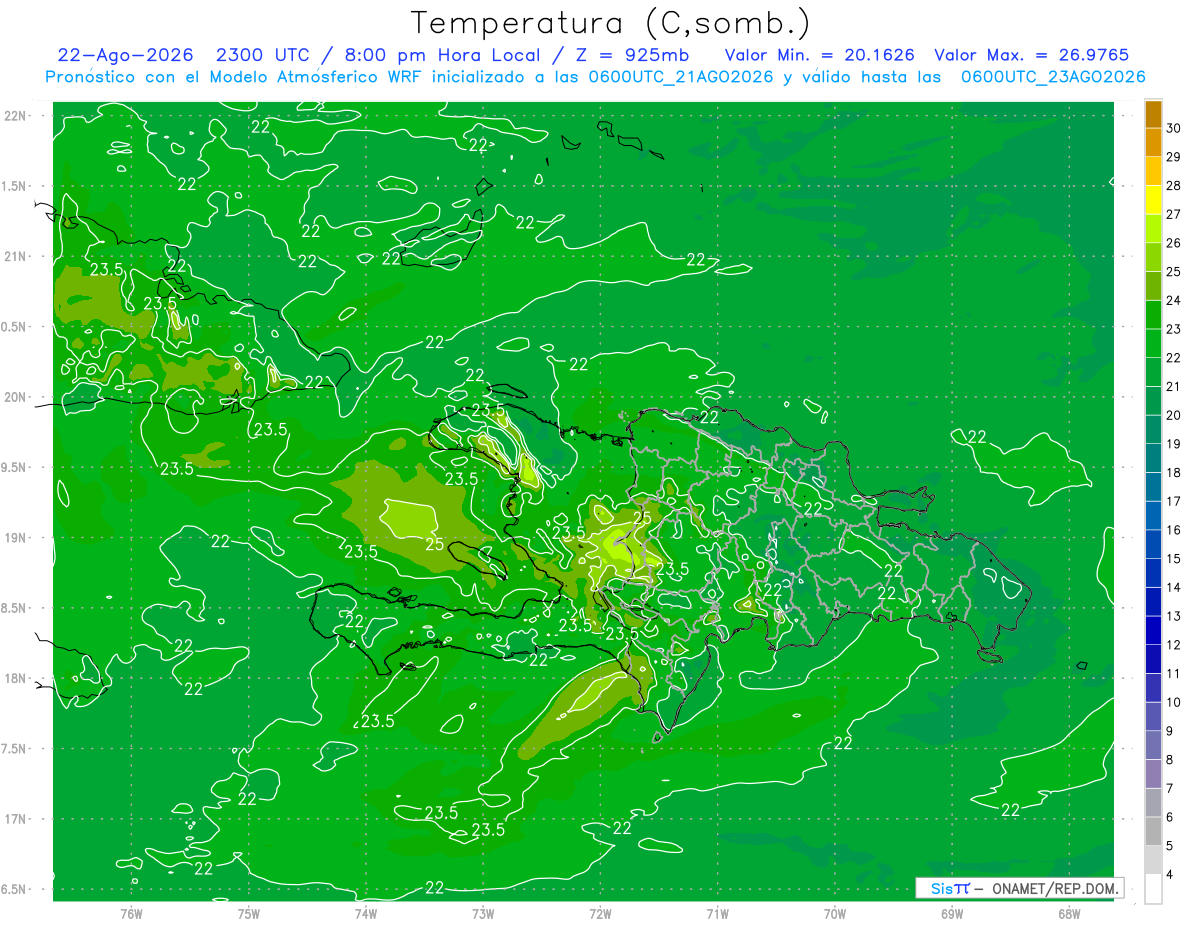Click valid-until time '0600UTC_23AGO2026'
Screen dimensions: 1200x927
point(1053,77)
